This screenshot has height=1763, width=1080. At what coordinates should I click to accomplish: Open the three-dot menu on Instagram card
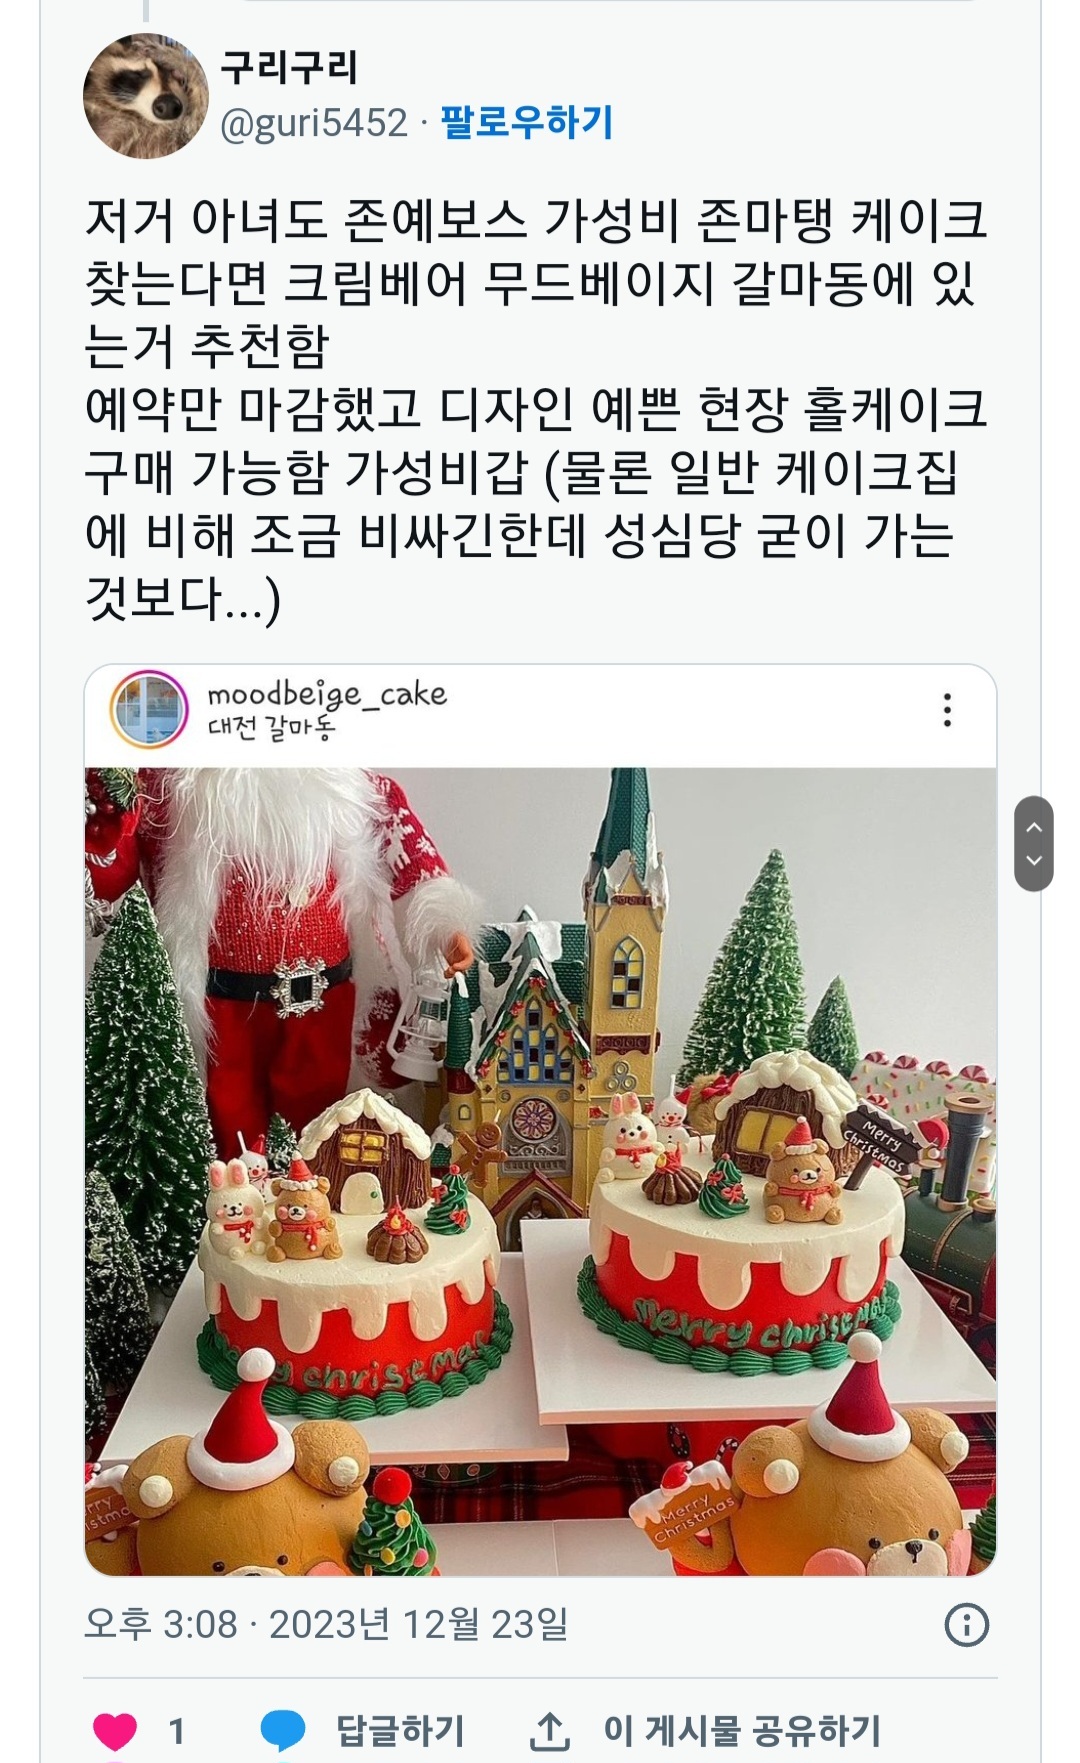click(x=947, y=710)
